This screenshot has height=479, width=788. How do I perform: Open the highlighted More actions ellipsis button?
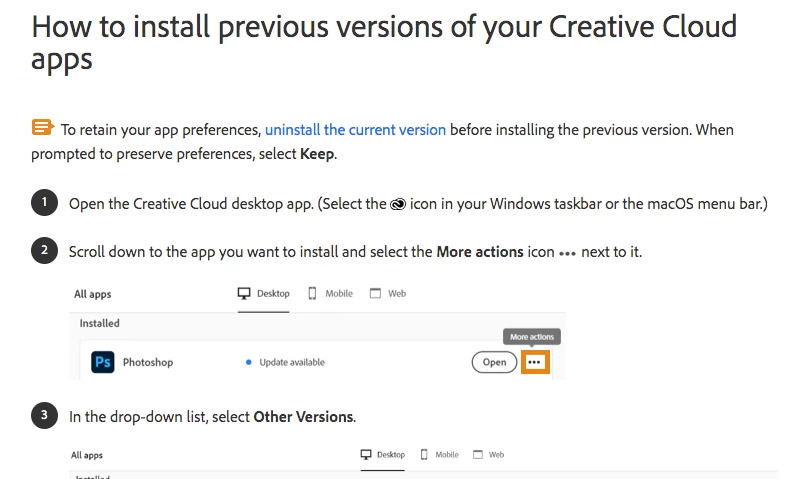click(535, 362)
